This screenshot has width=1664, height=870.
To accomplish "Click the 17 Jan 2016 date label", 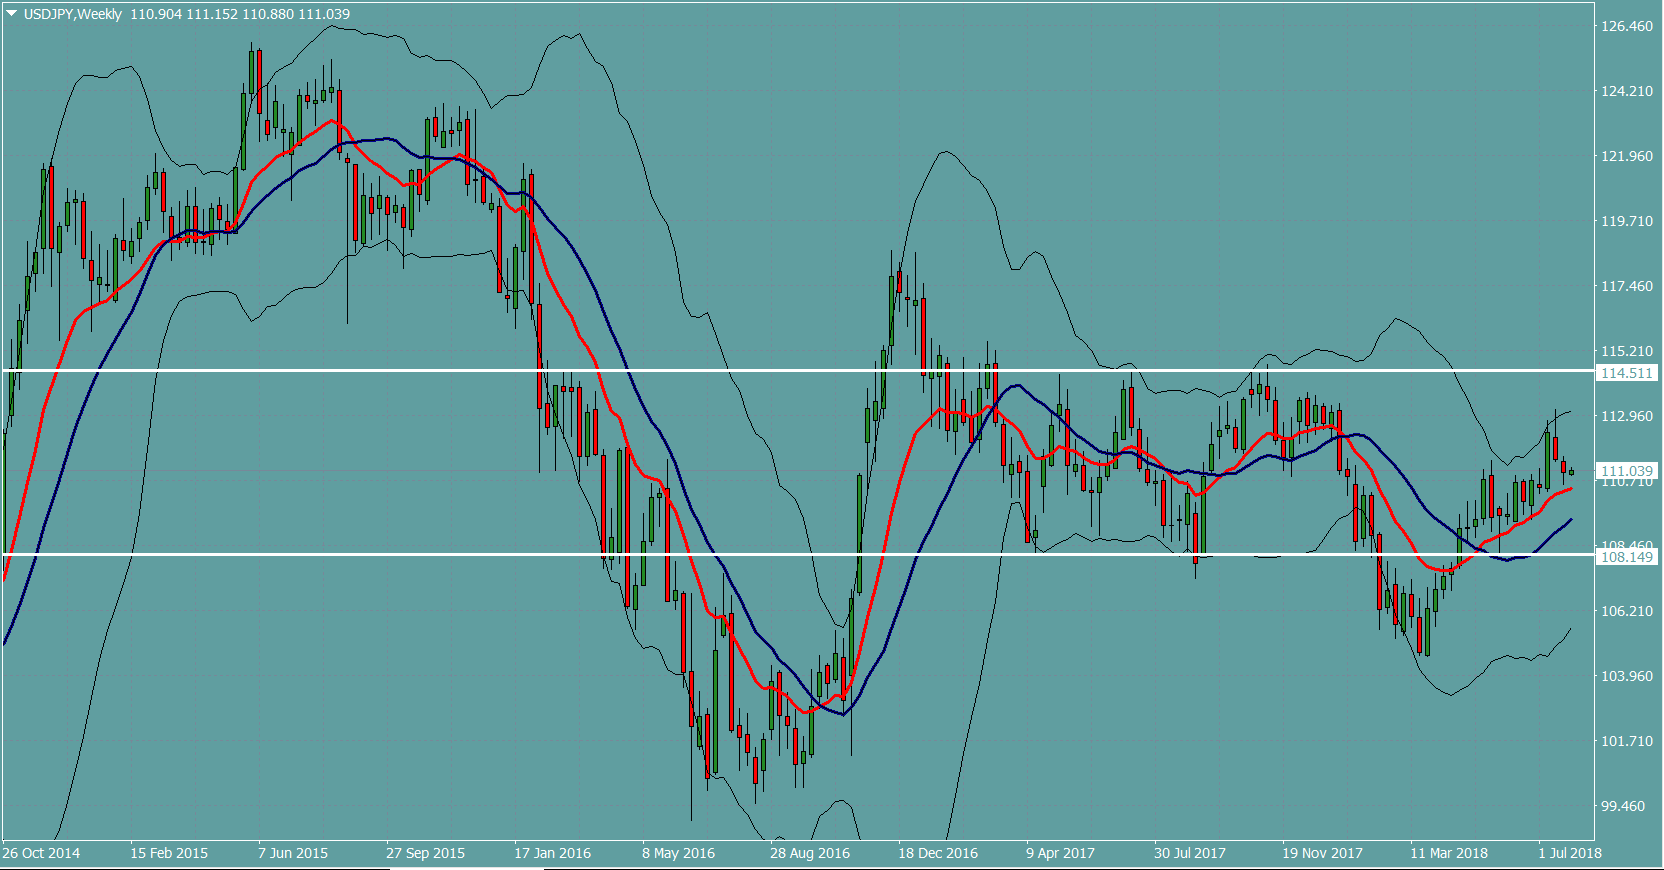I will [552, 853].
